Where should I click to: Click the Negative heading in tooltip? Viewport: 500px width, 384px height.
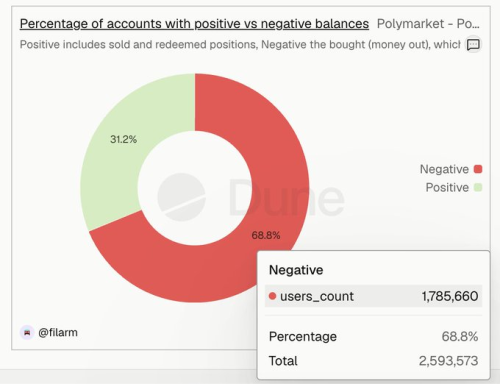point(296,270)
